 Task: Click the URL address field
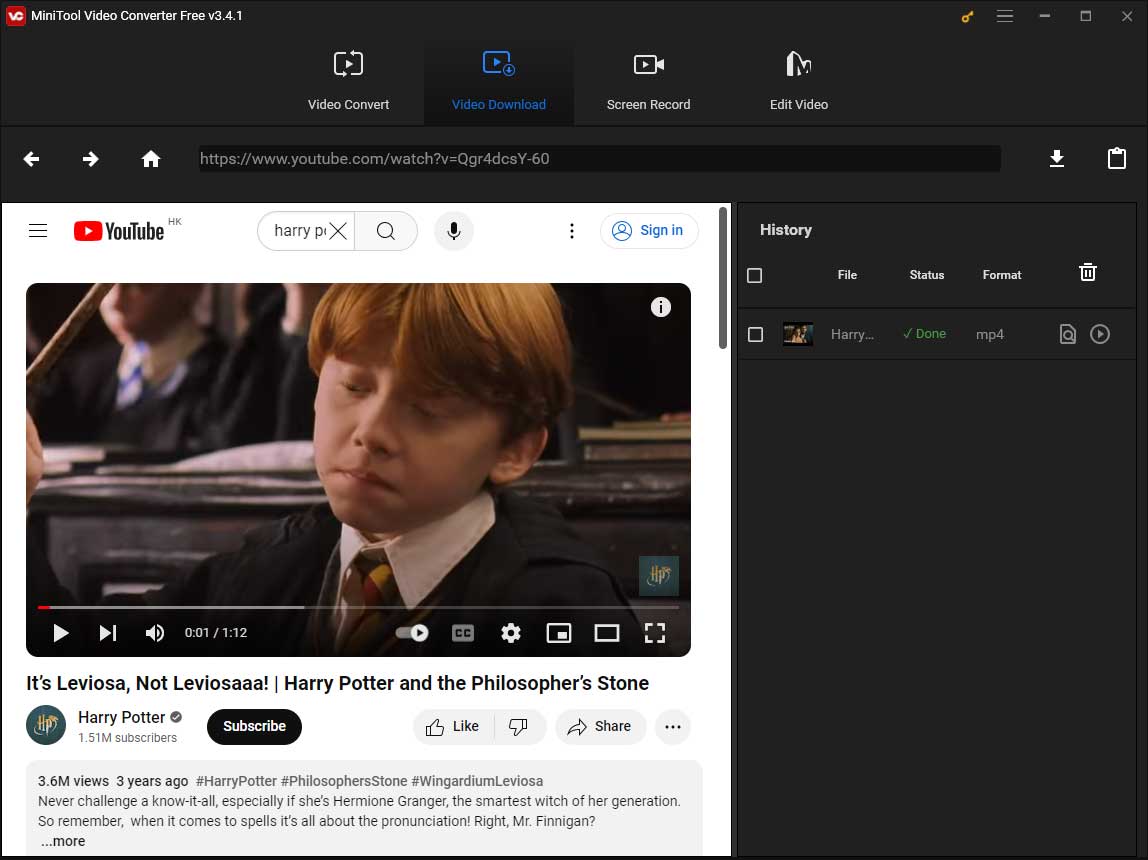click(600, 159)
